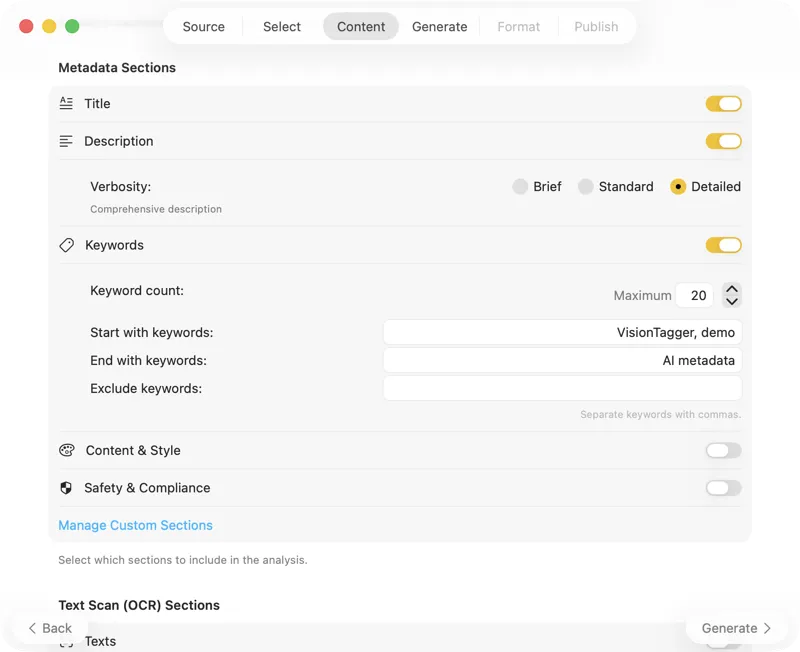Click the 'Separate keywords with commas' hint
Image resolution: width=800 pixels, height=652 pixels.
point(660,415)
